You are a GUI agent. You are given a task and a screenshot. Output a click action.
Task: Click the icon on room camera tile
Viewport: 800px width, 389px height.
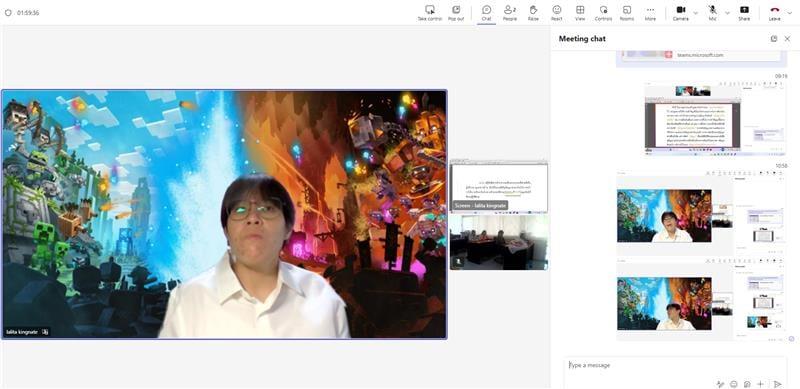[x=458, y=261]
